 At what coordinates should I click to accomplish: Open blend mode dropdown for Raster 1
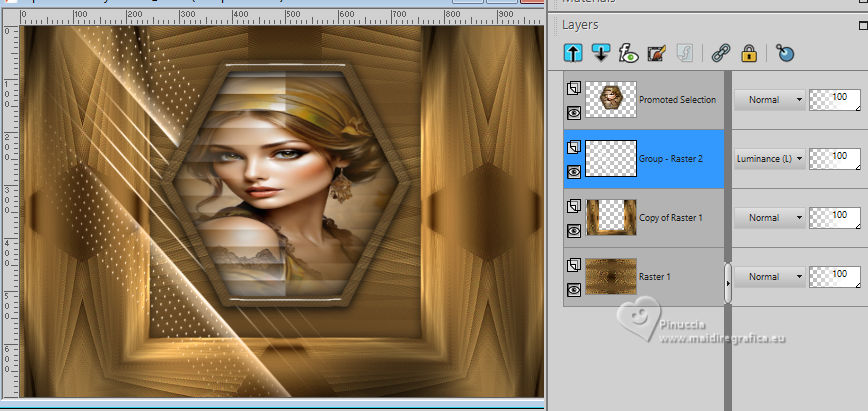point(769,276)
